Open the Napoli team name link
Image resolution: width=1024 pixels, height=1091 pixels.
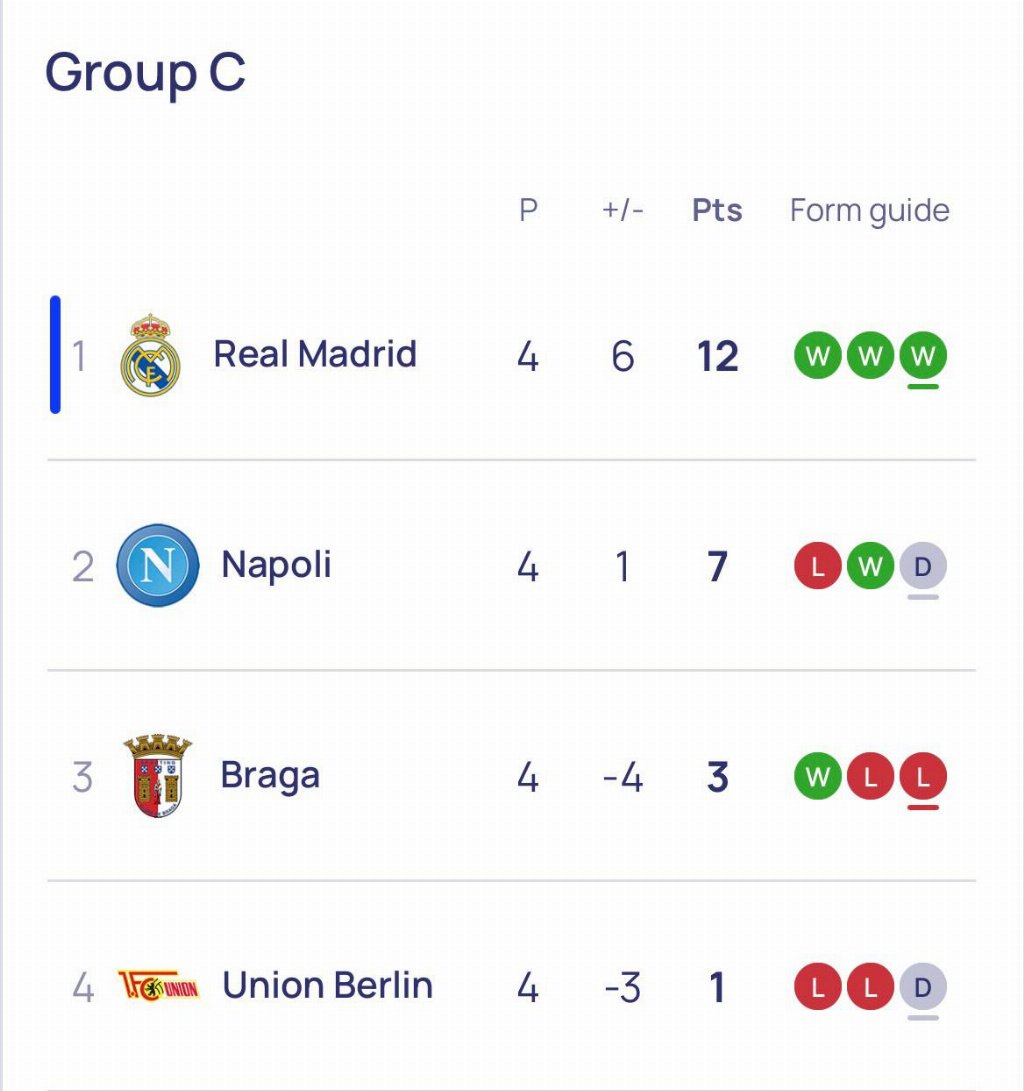coord(276,565)
